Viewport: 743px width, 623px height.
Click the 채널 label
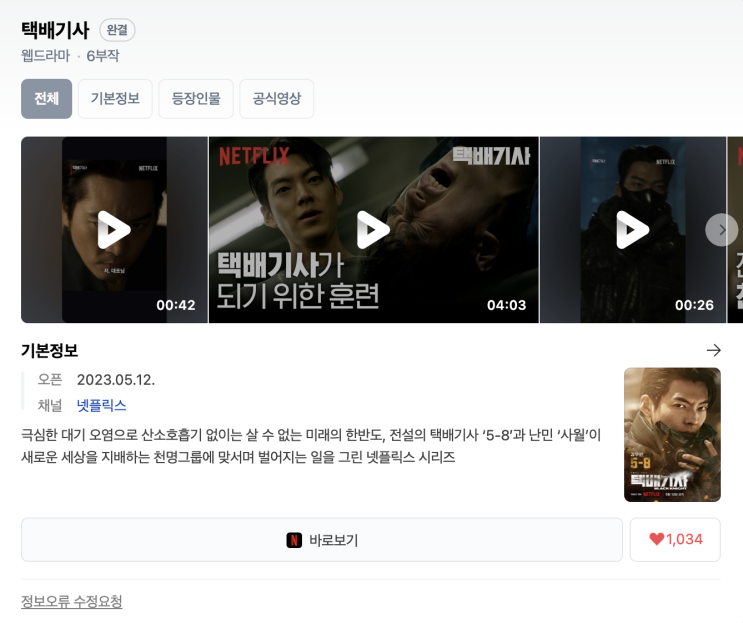50,406
